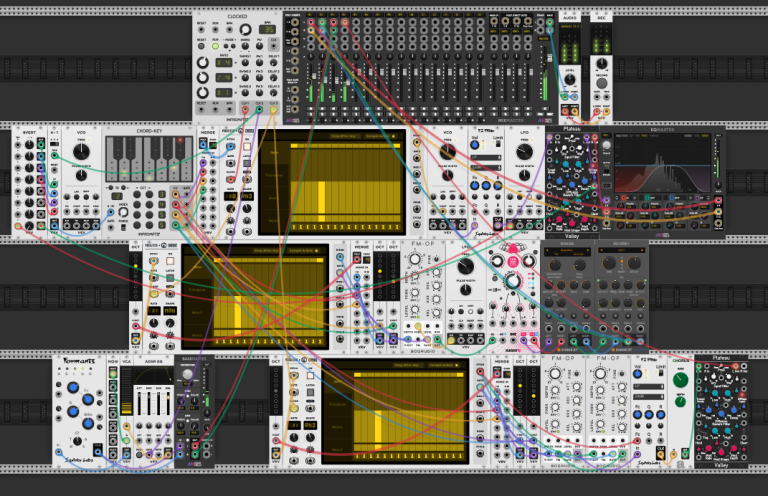This screenshot has height=496, width=768.
Task: Select the top-left knob on REVERB1 module
Action: pyautogui.click(x=609, y=263)
